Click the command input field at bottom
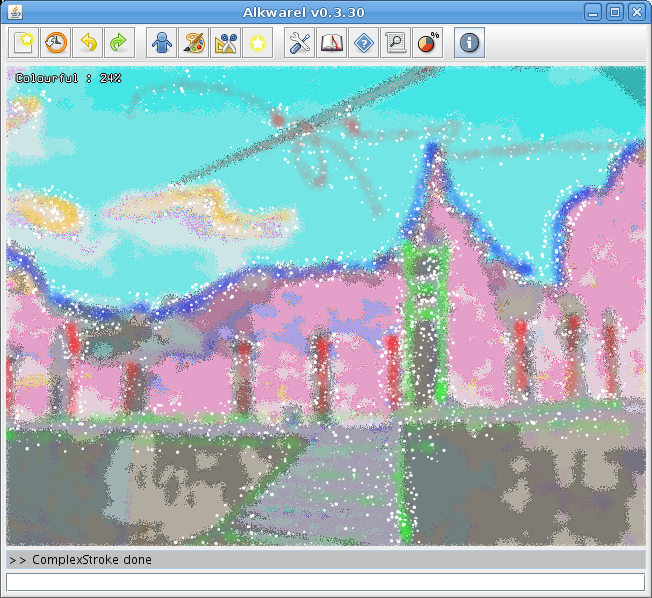 coord(325,581)
